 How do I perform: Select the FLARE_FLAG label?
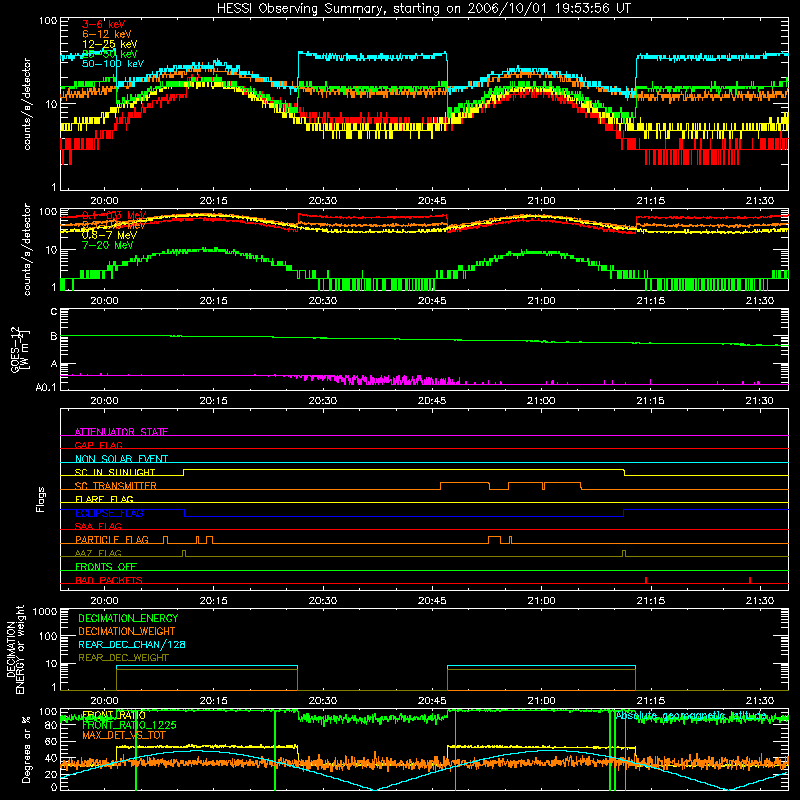click(x=104, y=499)
